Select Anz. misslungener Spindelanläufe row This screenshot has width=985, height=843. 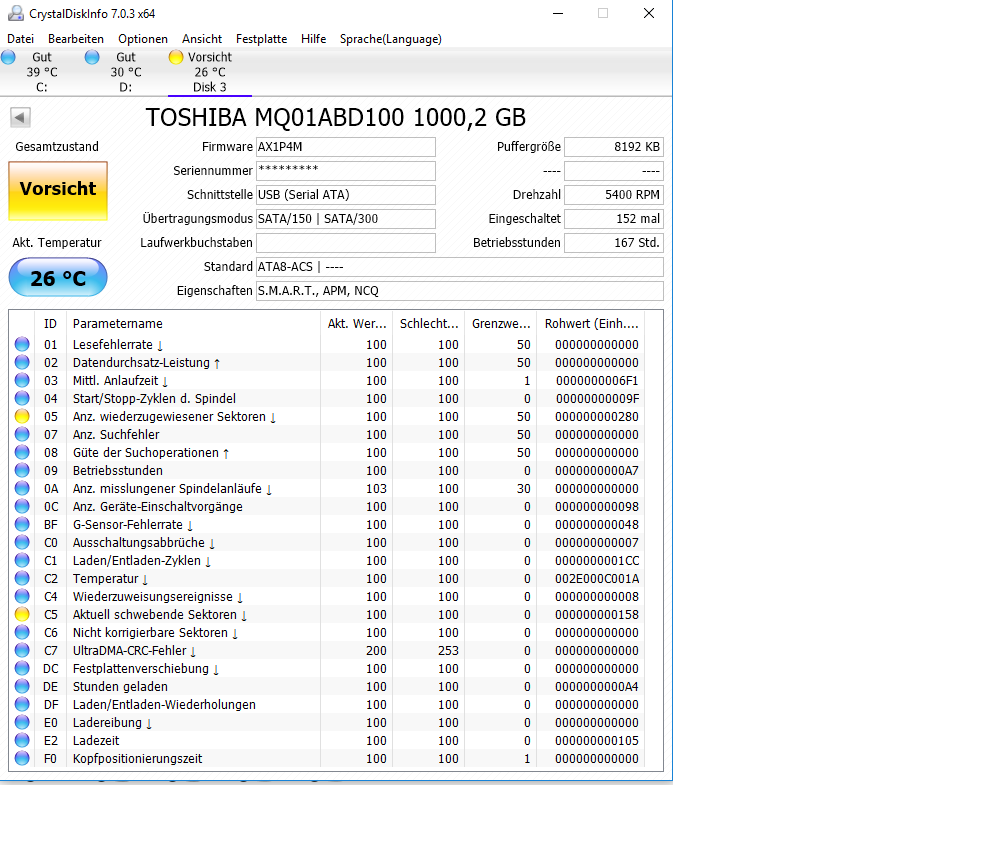point(328,489)
